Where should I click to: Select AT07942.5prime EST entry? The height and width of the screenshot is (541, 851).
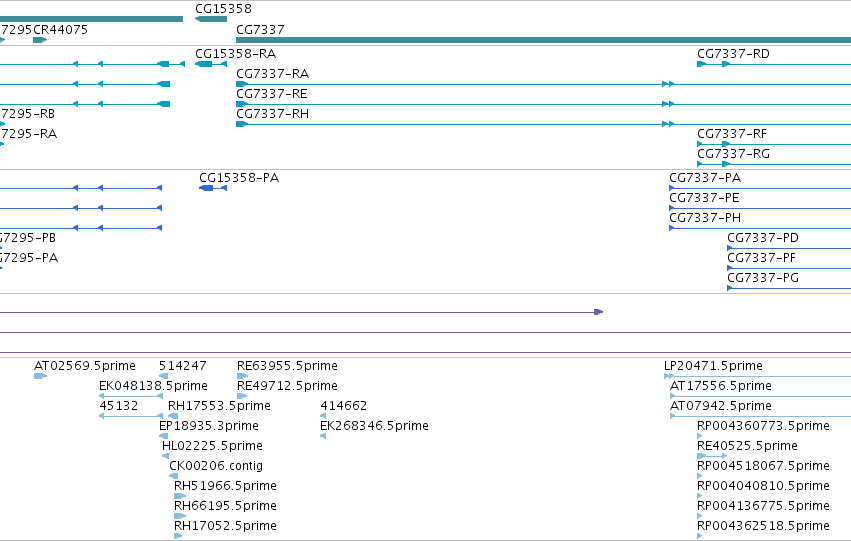[x=721, y=406]
